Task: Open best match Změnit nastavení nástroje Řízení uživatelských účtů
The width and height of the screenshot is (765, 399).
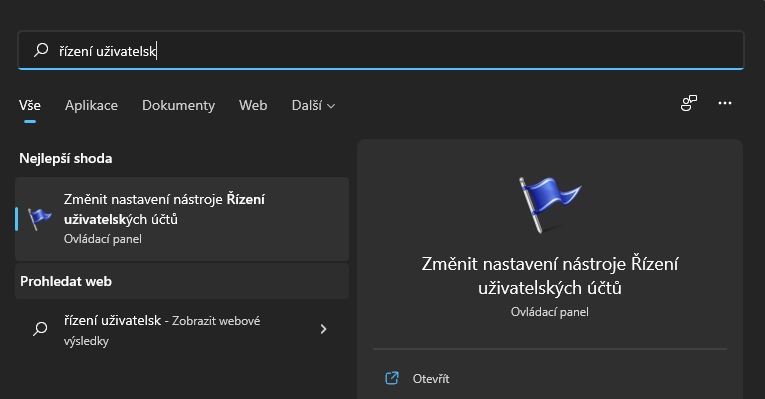Action: pos(182,219)
